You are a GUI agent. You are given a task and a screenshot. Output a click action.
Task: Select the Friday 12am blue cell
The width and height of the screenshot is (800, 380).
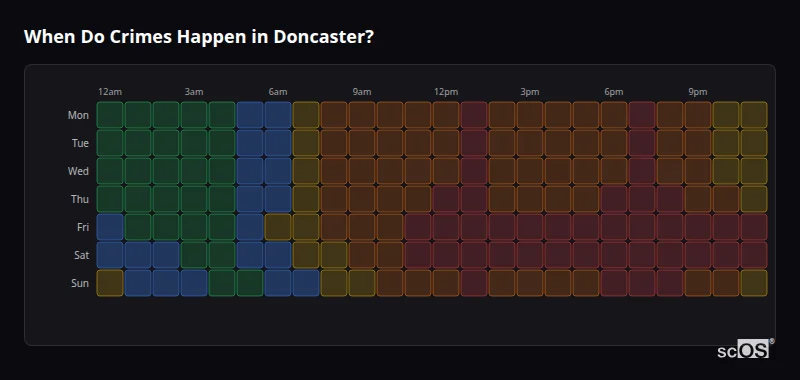(x=110, y=227)
